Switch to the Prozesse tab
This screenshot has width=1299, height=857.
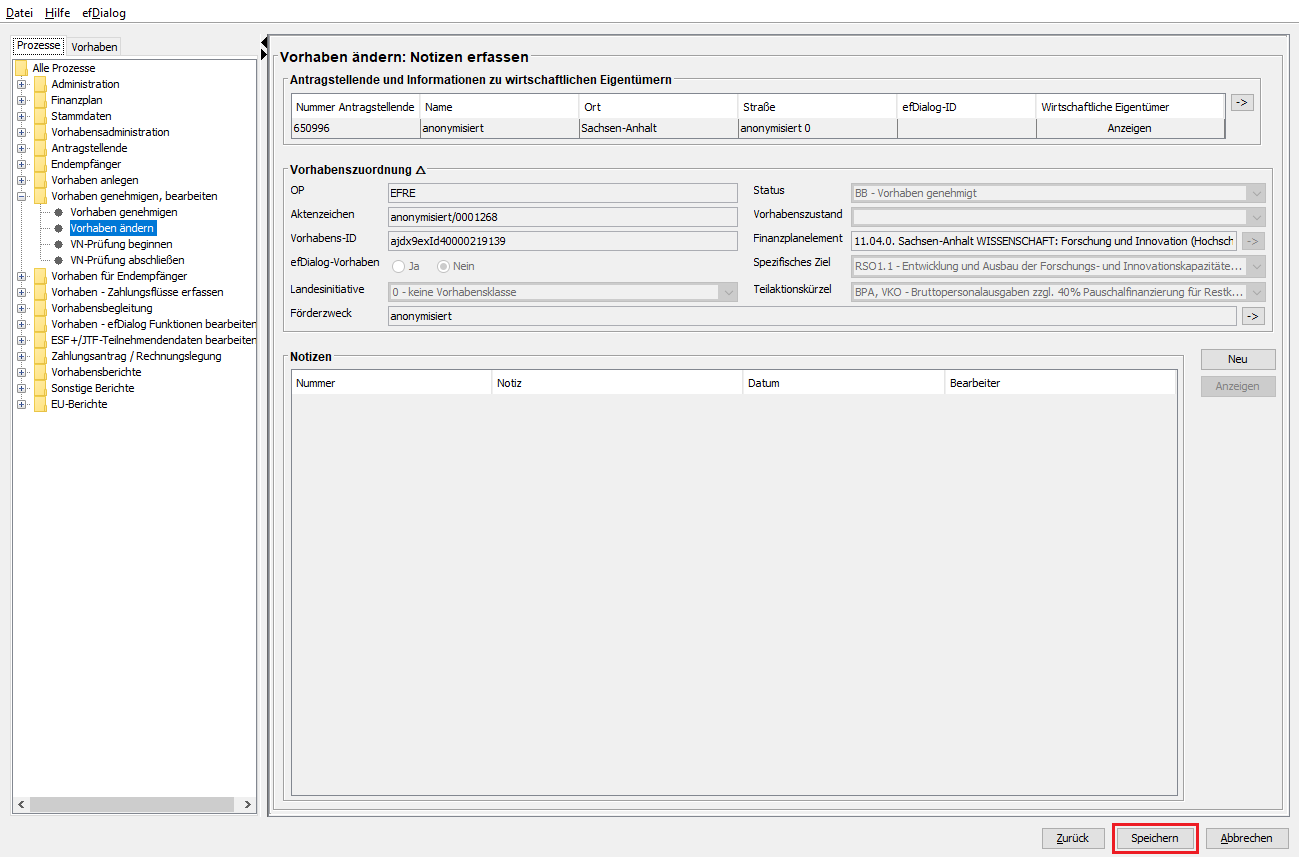39,46
